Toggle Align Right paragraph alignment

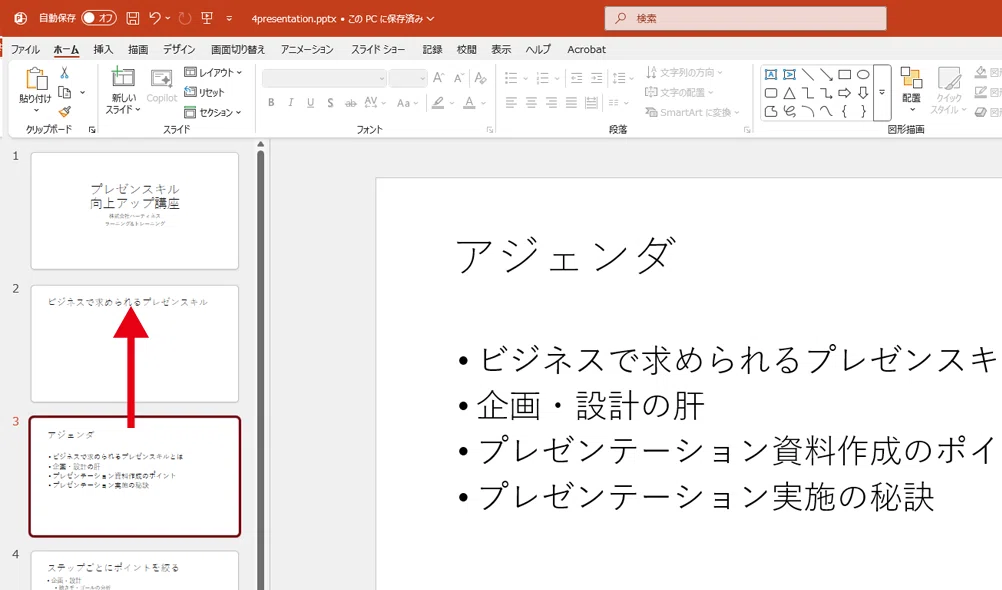[551, 102]
